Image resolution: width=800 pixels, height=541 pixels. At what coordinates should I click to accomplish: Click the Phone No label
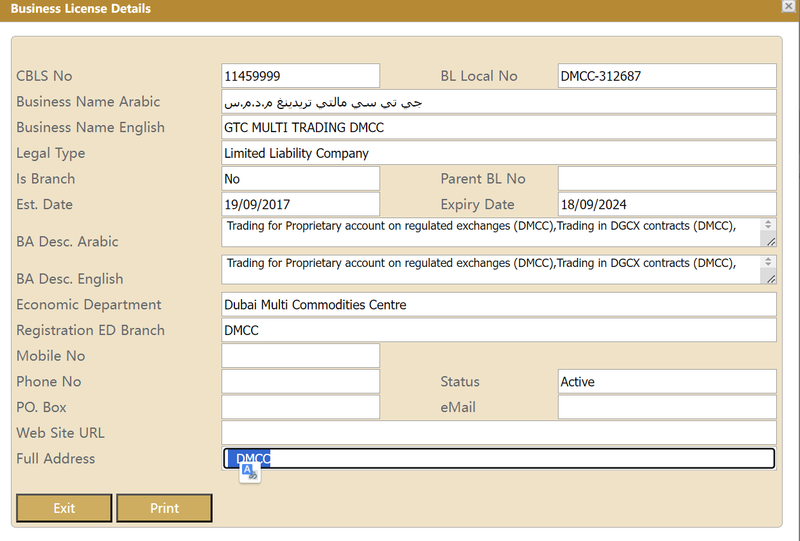point(48,381)
